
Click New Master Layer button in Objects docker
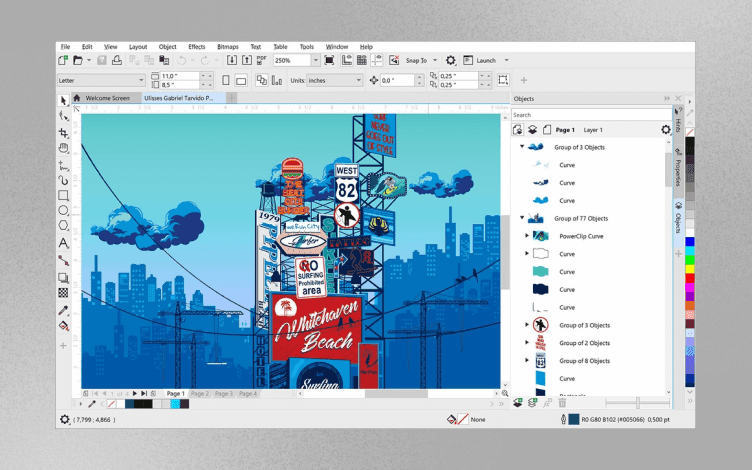coord(532,403)
